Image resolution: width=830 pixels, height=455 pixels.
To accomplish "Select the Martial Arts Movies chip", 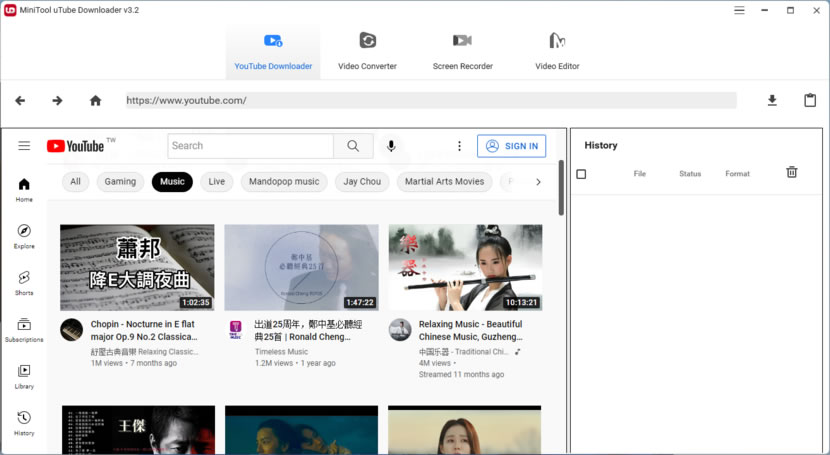I will coord(445,182).
